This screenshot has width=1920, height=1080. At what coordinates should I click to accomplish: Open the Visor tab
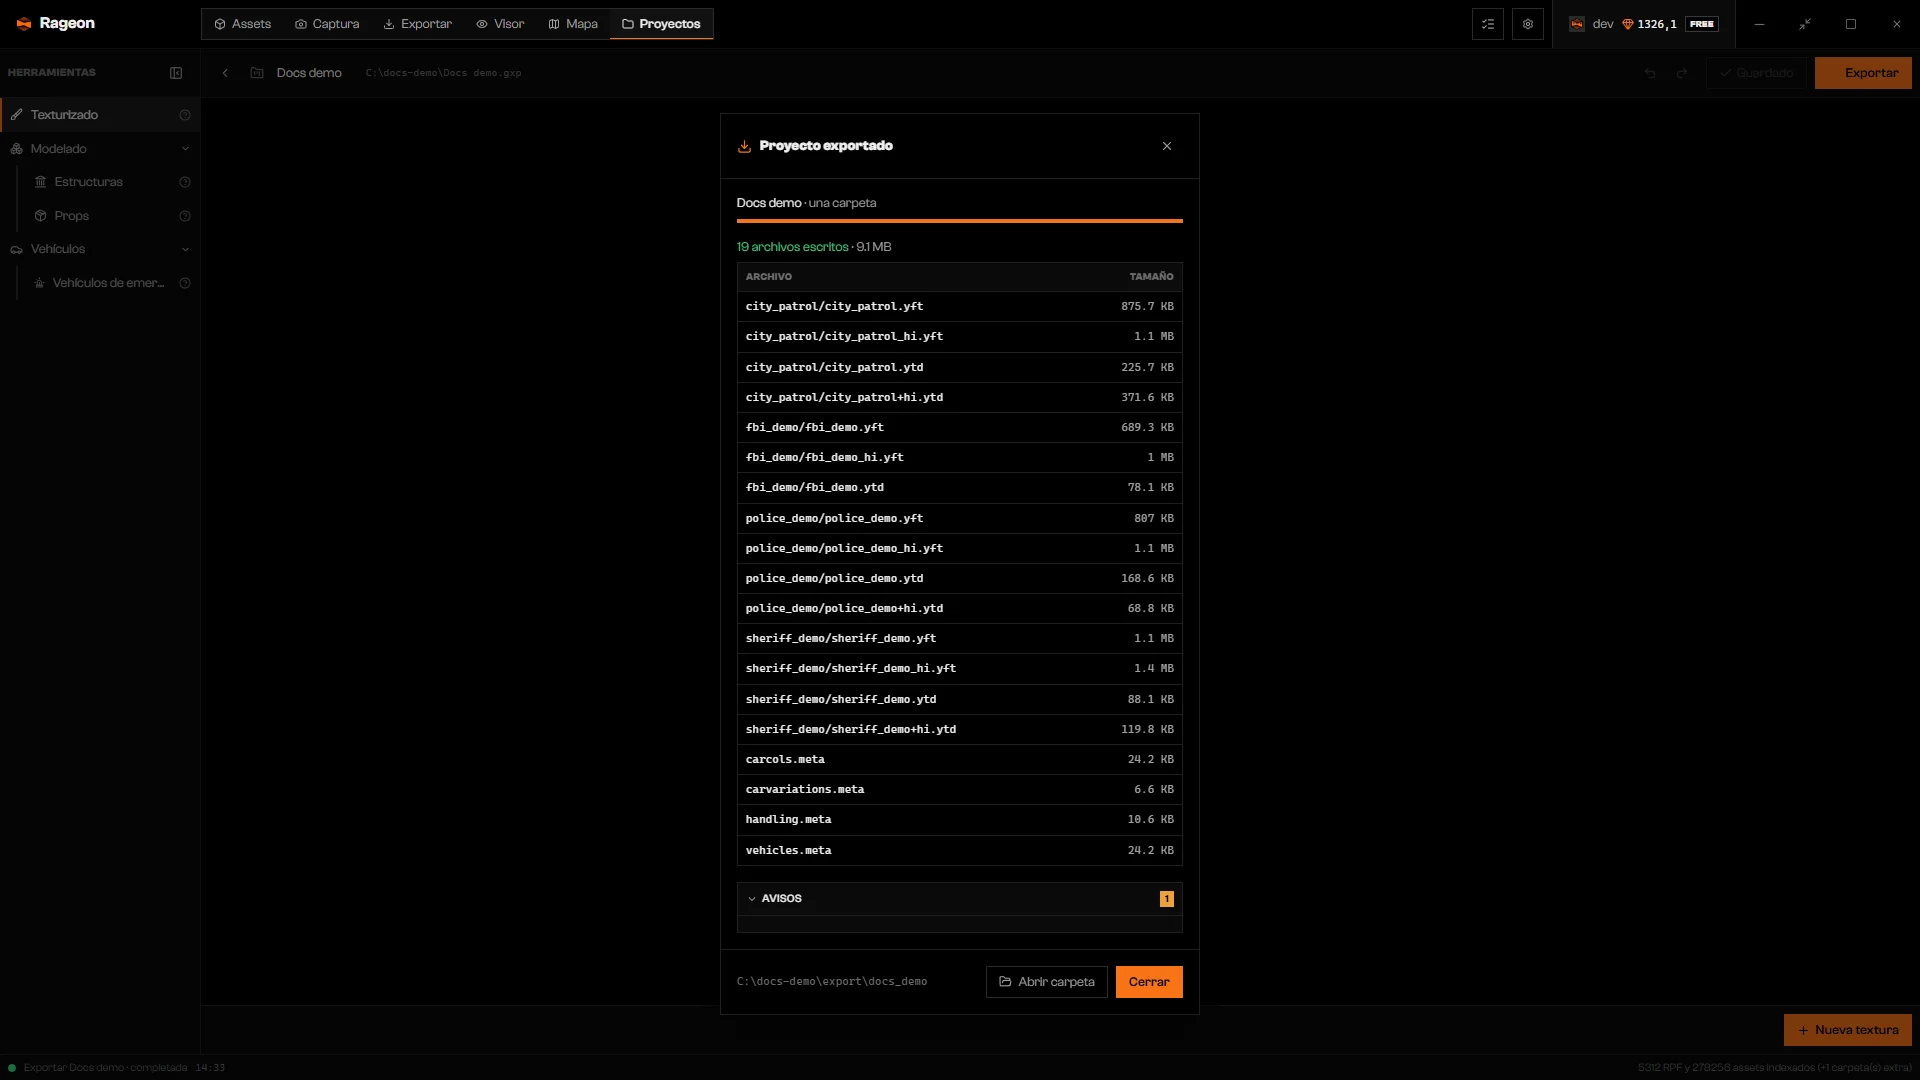[500, 24]
